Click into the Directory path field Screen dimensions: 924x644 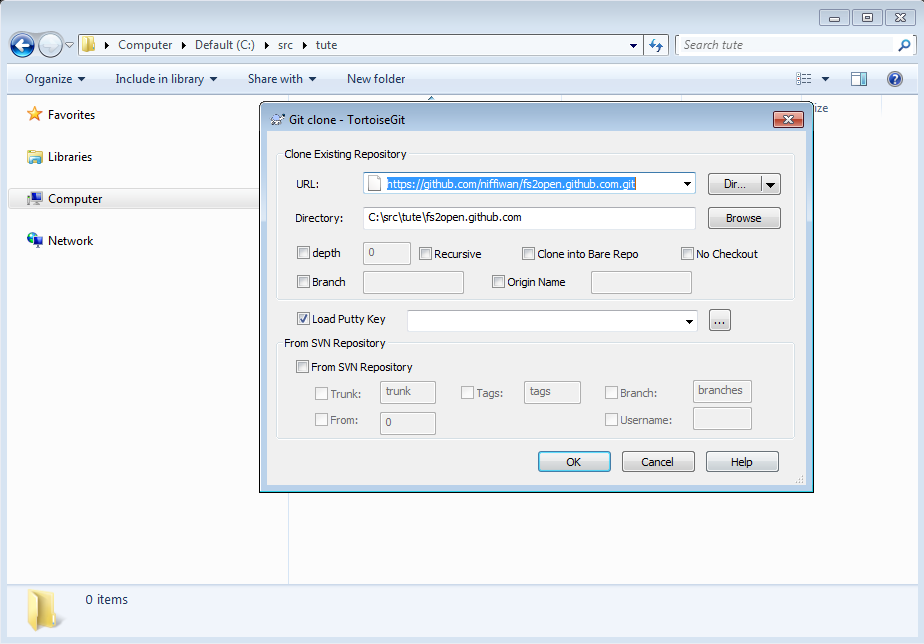[529, 218]
